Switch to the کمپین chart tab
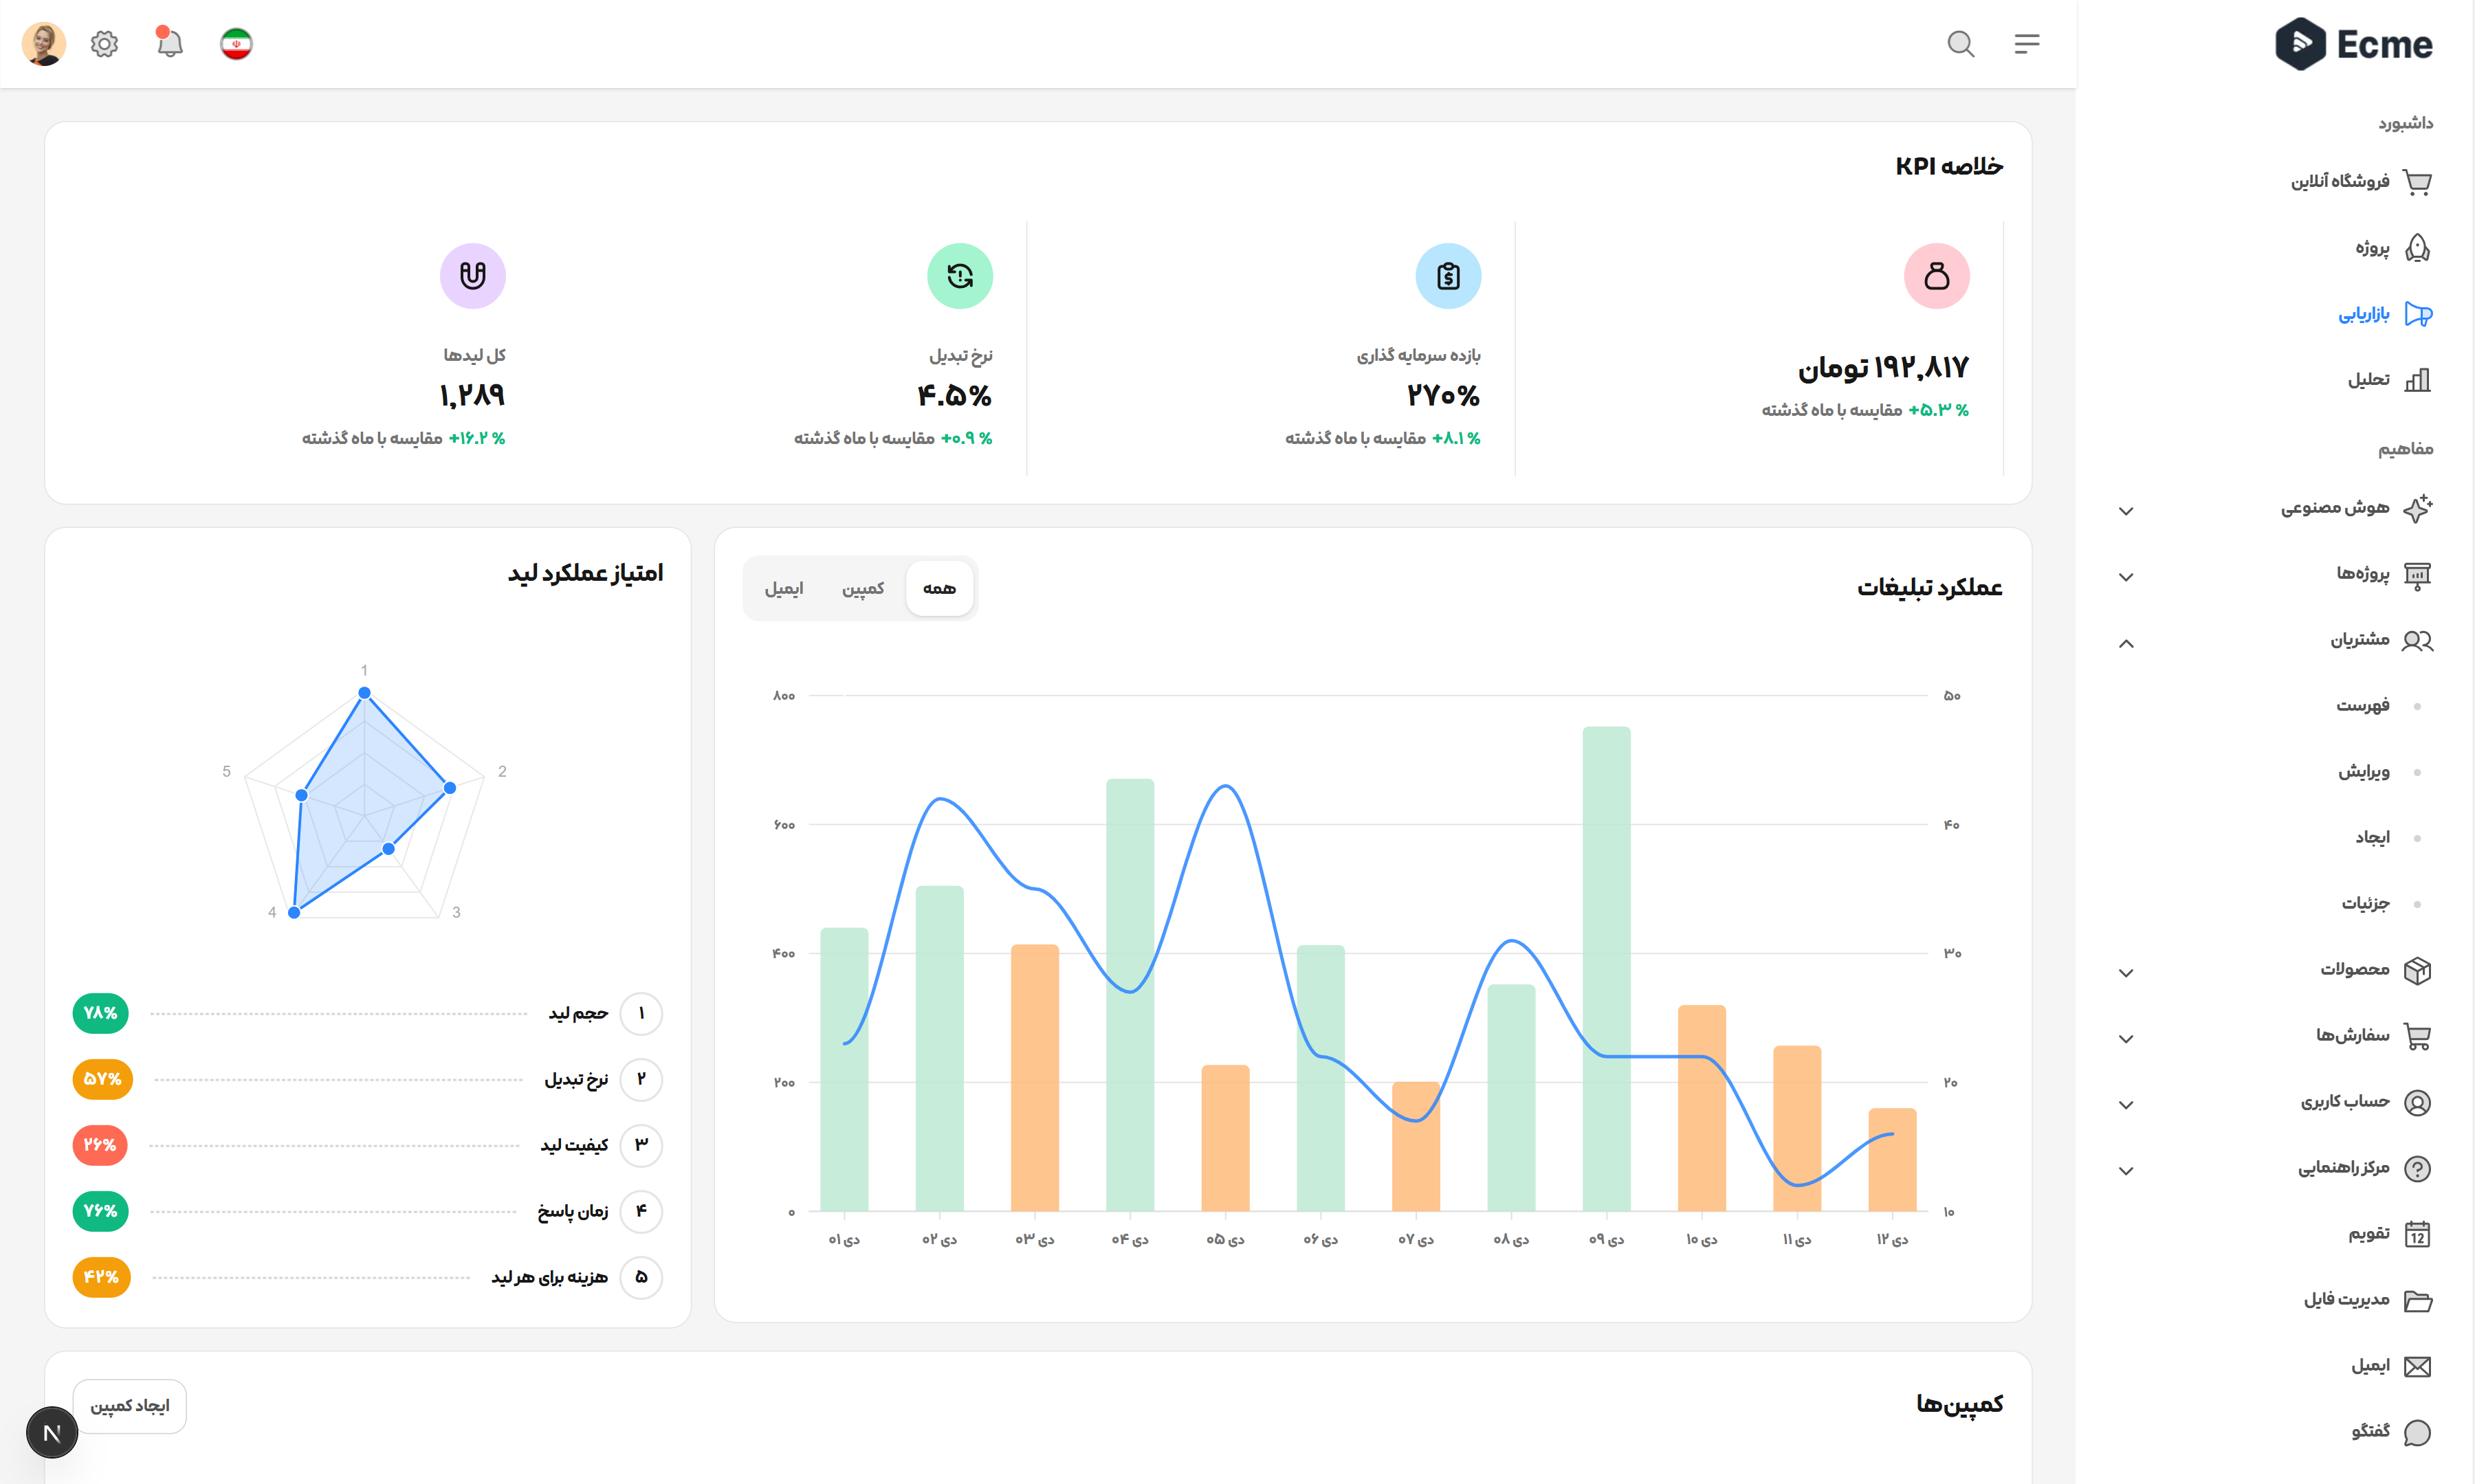2475x1484 pixels. [862, 588]
